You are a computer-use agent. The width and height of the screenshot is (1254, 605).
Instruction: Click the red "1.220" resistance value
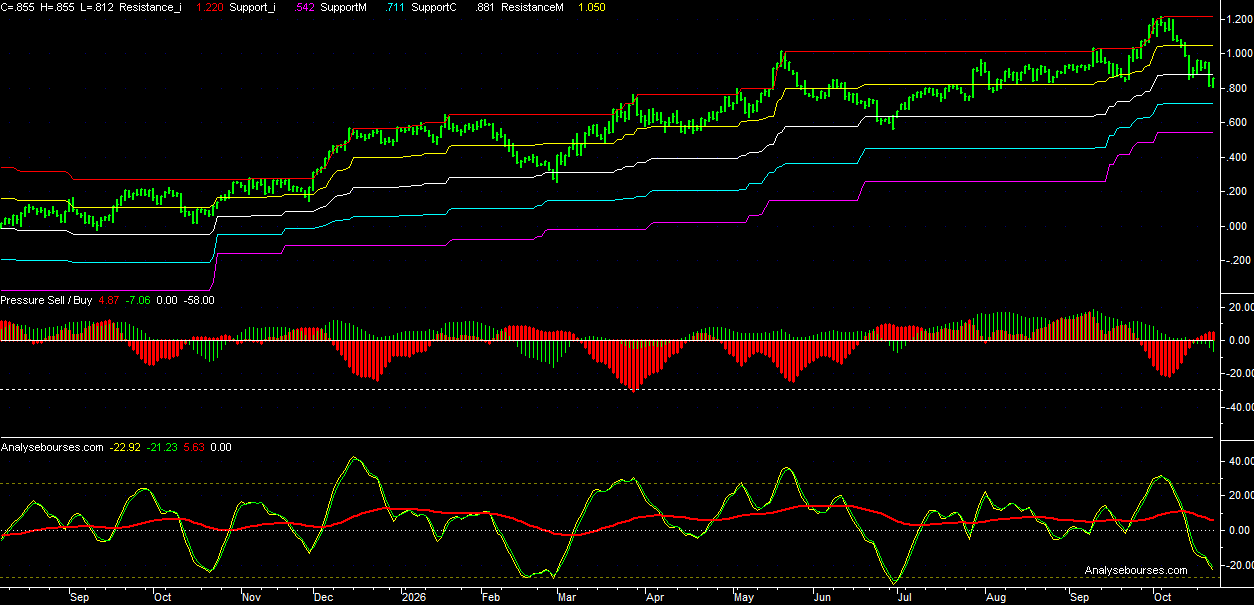pos(209,7)
